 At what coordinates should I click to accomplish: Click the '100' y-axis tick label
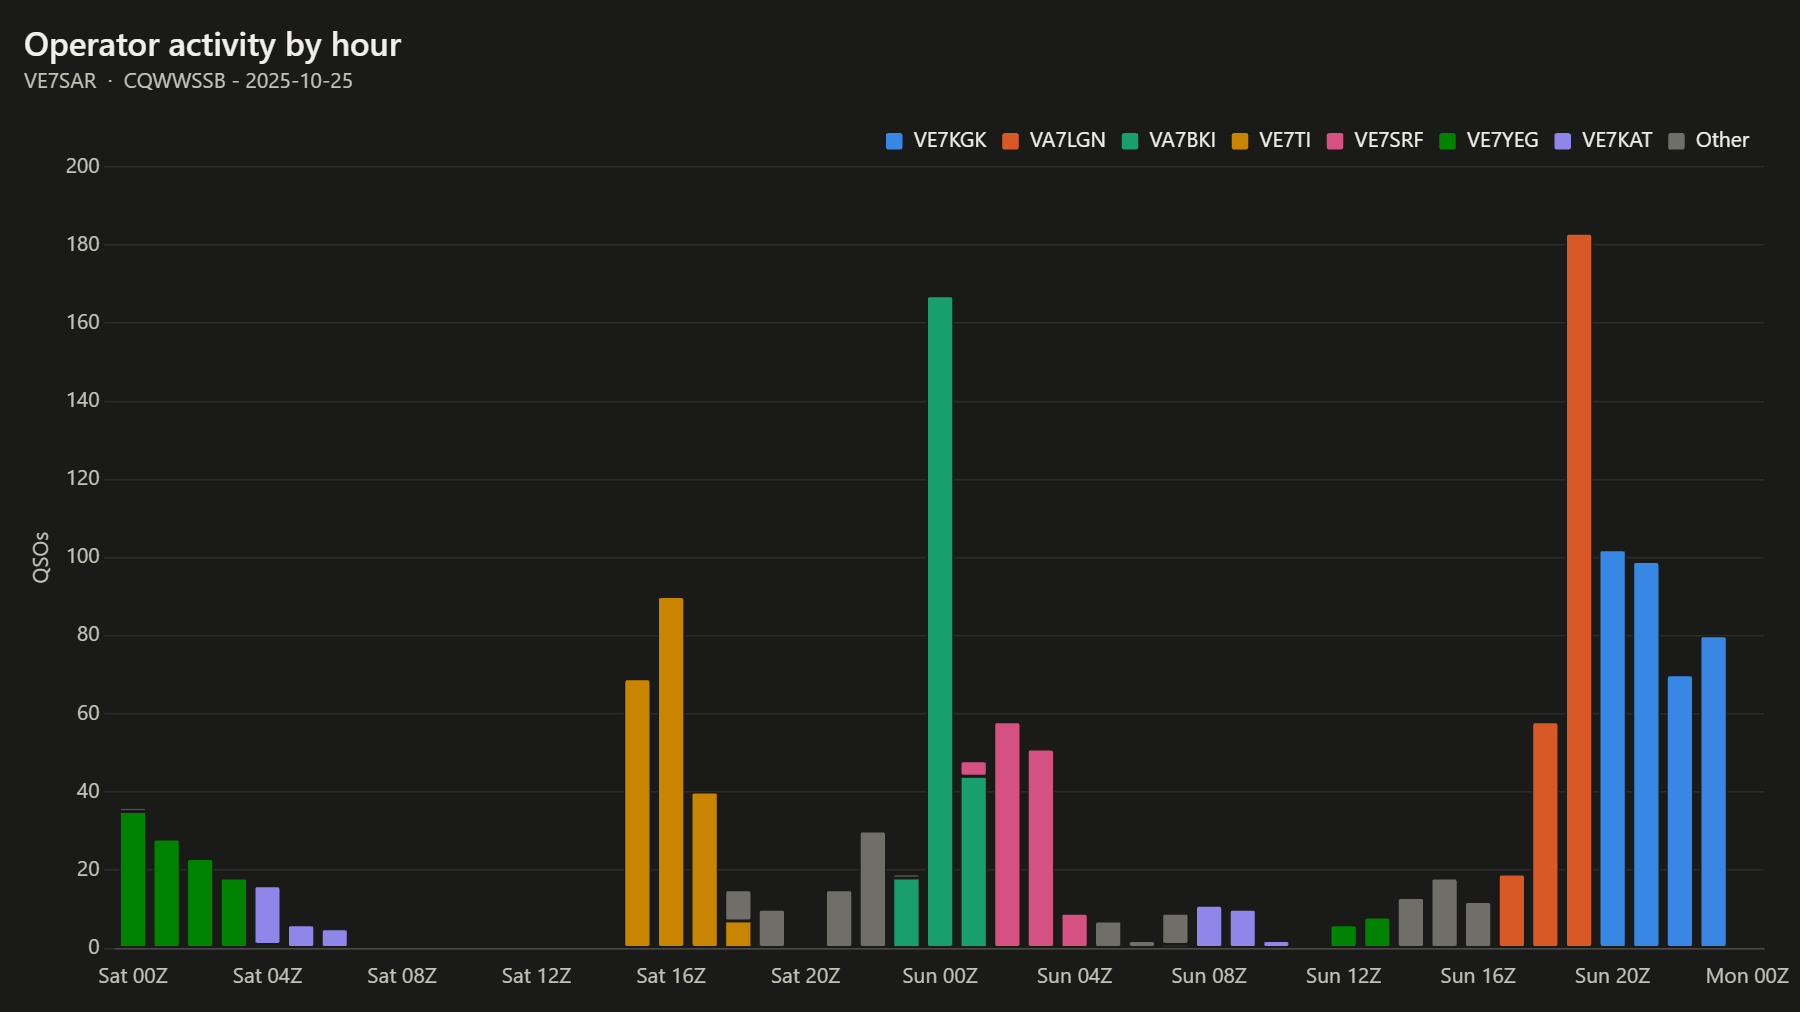click(x=83, y=556)
